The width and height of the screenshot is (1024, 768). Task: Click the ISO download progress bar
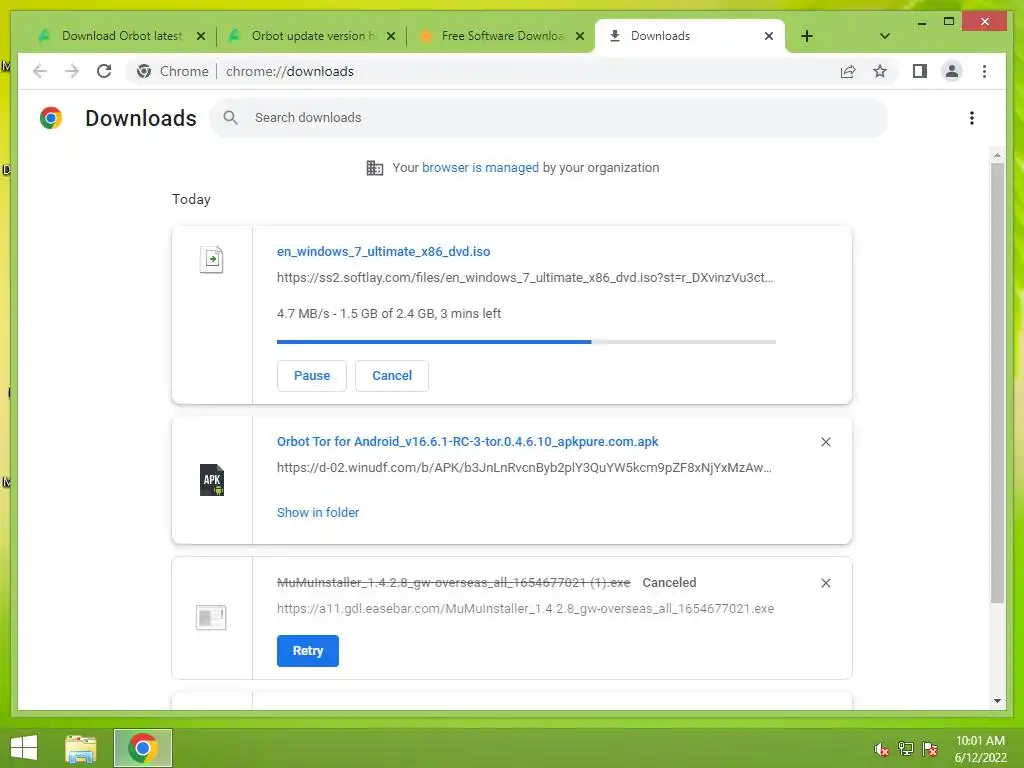click(x=526, y=342)
